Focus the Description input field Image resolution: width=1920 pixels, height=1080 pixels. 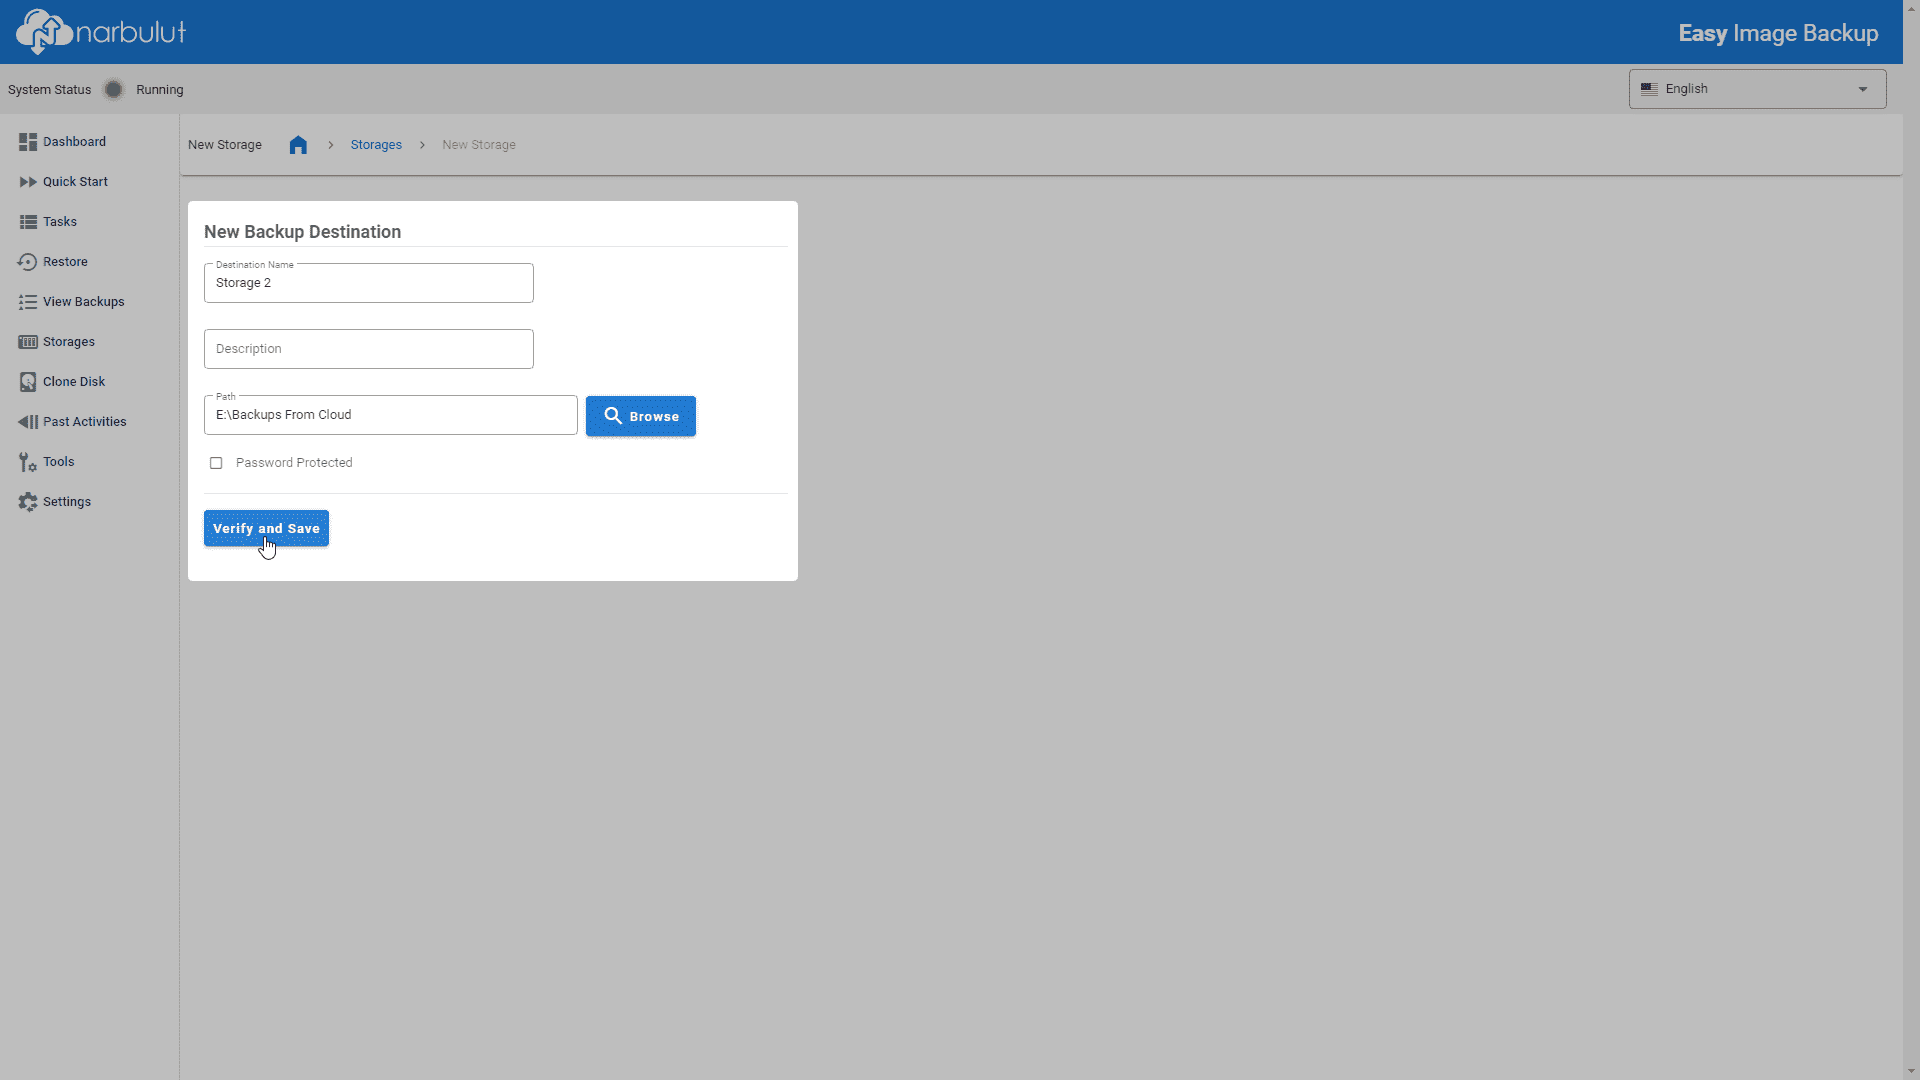[x=369, y=349]
